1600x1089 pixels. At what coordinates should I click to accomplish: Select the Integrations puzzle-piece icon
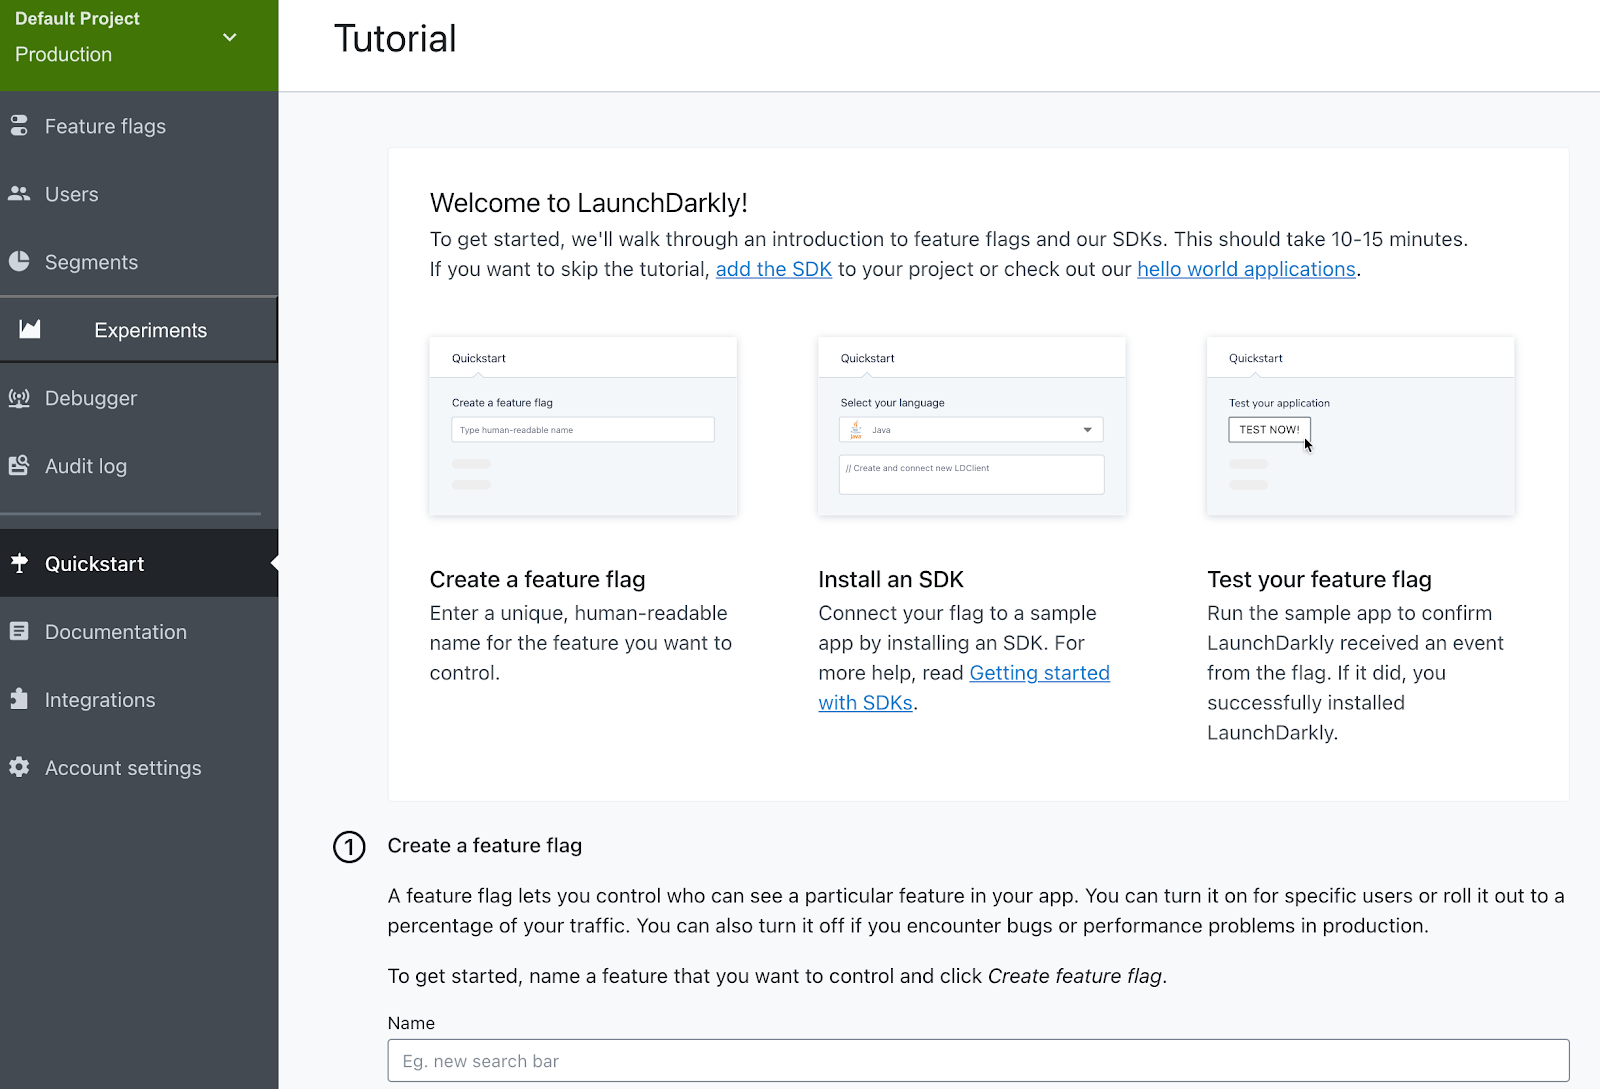[x=20, y=700]
